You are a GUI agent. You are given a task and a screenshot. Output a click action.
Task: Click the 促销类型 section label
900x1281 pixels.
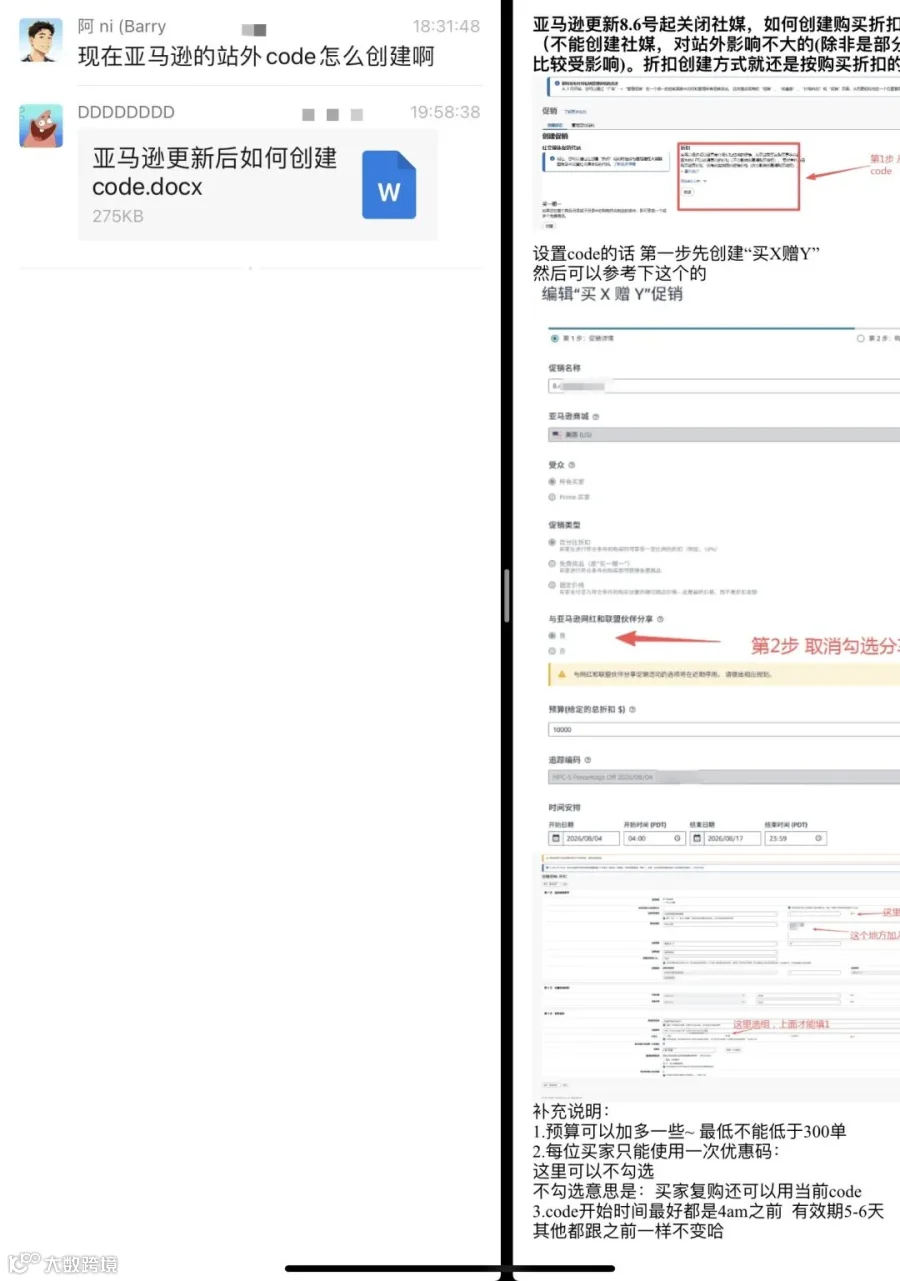tap(564, 525)
